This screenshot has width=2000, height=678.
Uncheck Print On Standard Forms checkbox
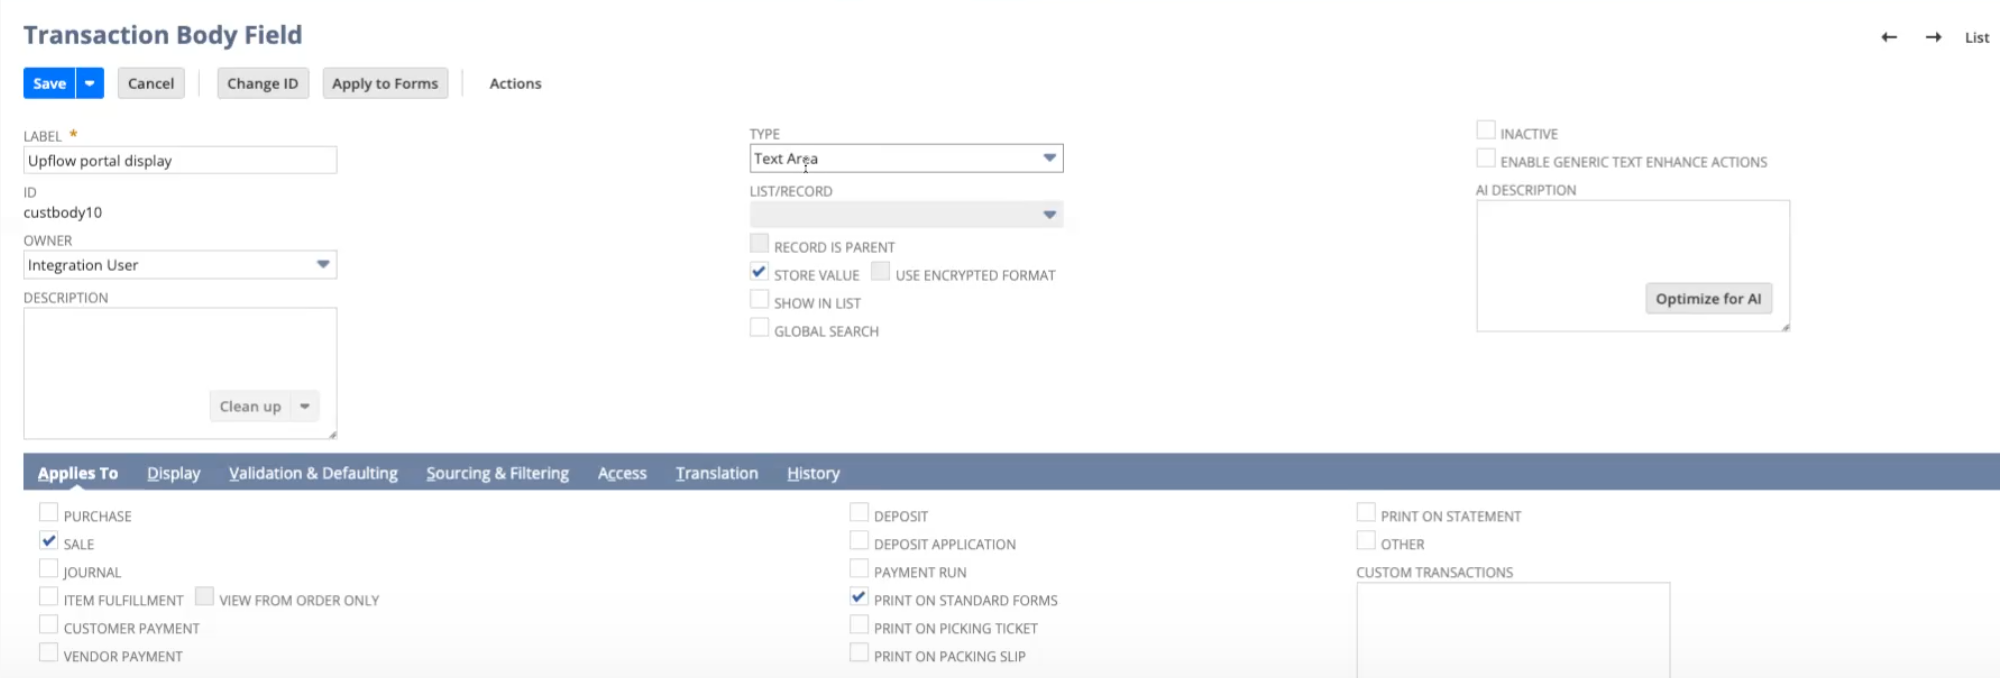point(859,596)
